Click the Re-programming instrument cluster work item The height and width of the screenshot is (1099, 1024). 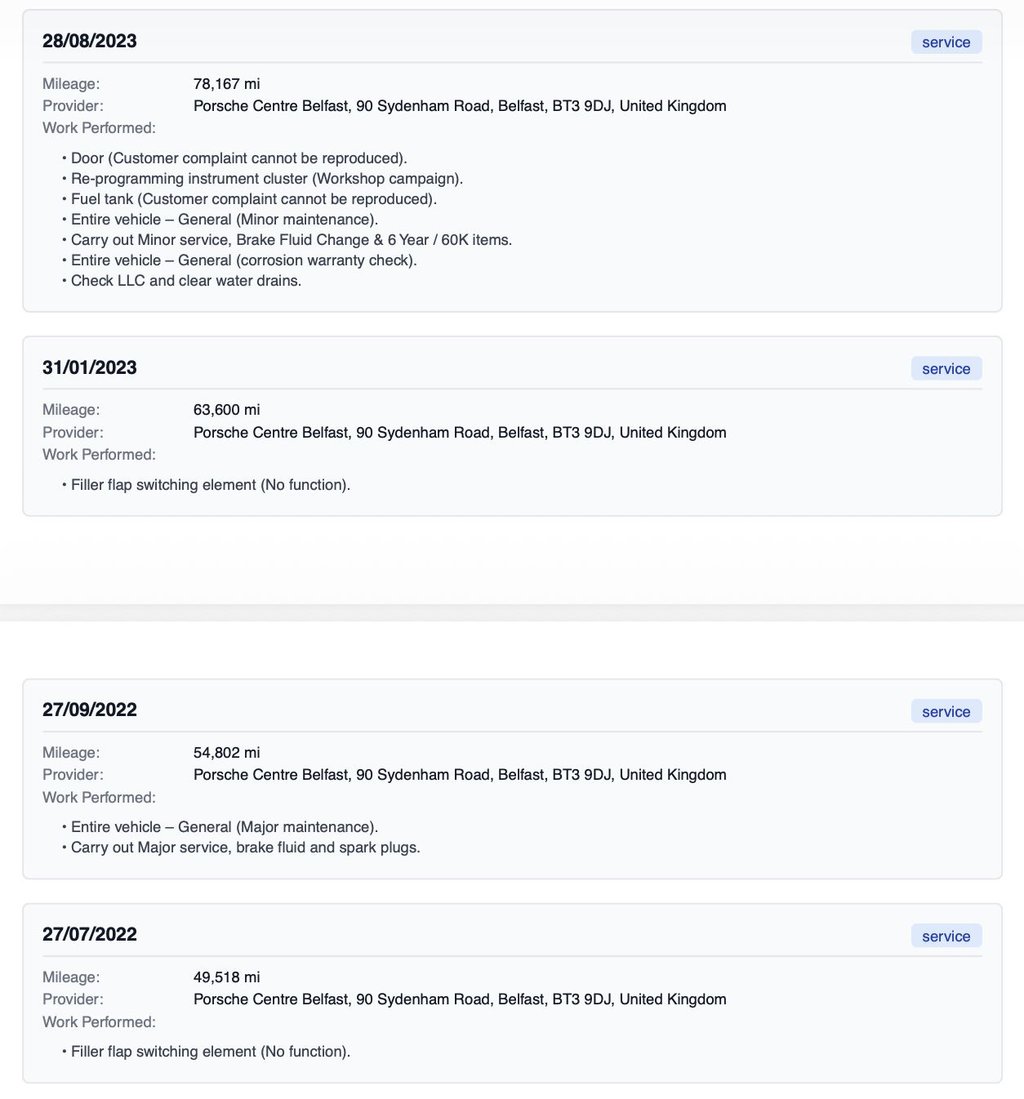pos(267,178)
